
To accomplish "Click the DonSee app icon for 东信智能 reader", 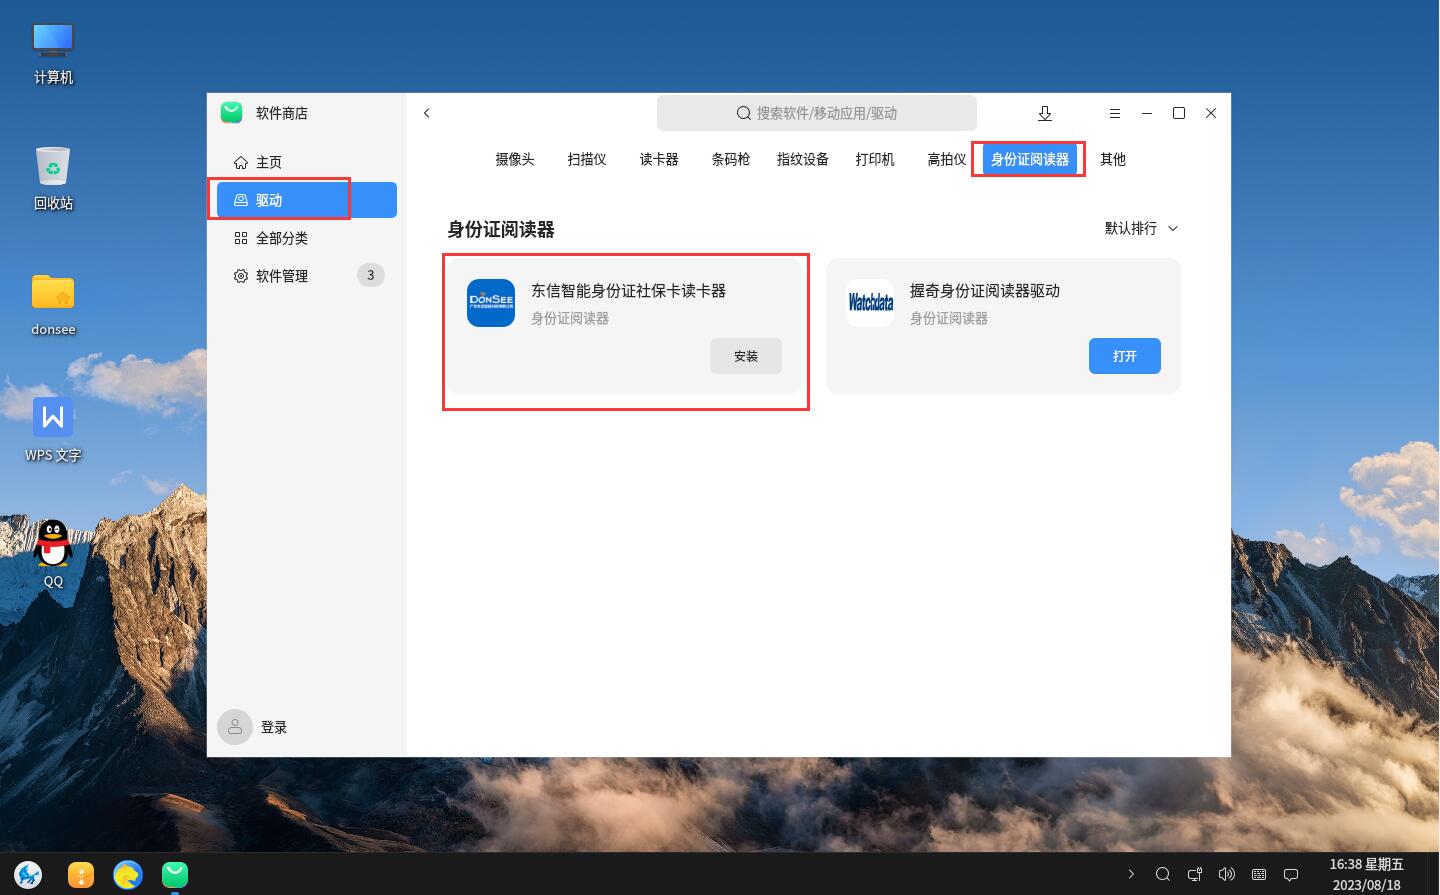I will [x=491, y=303].
